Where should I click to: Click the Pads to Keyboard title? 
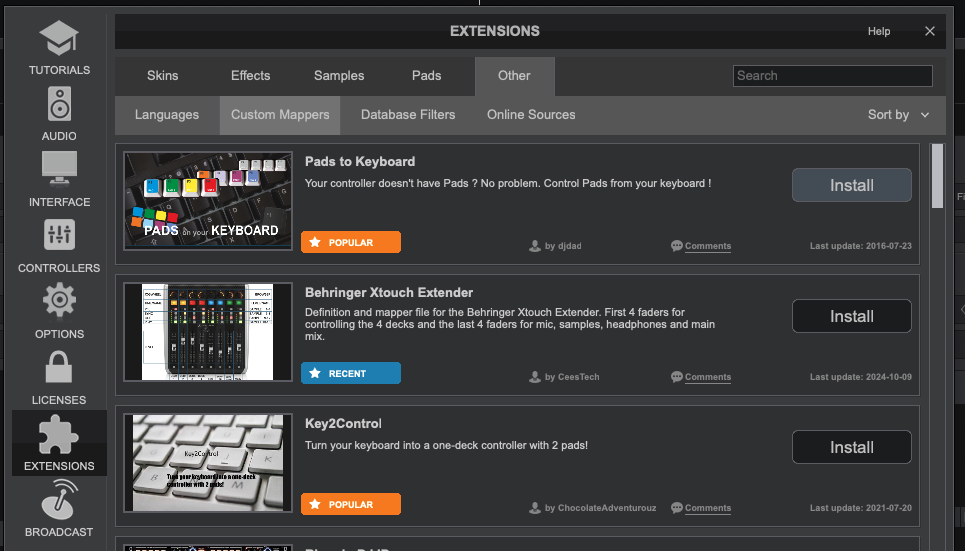pyautogui.click(x=360, y=161)
